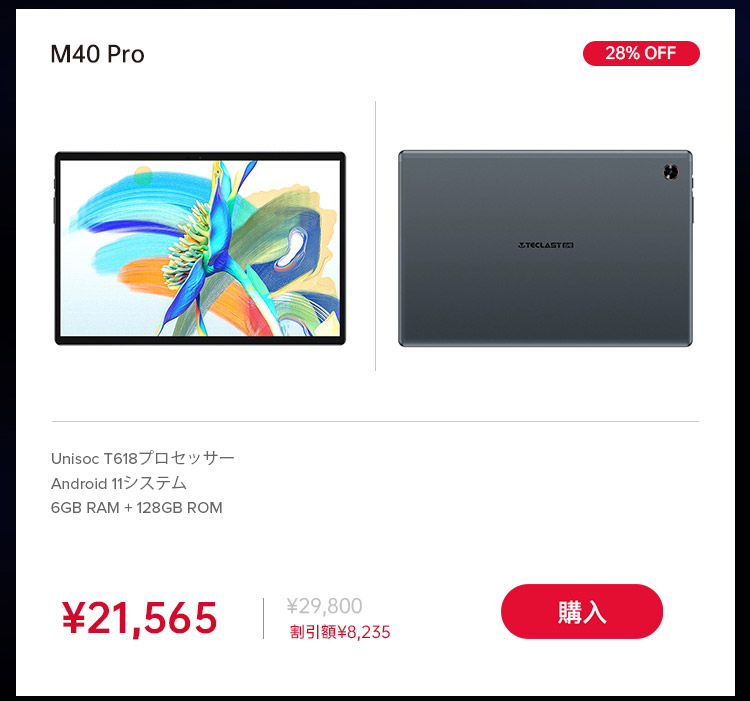
Task: Click the original price ¥29,800
Action: pyautogui.click(x=324, y=606)
